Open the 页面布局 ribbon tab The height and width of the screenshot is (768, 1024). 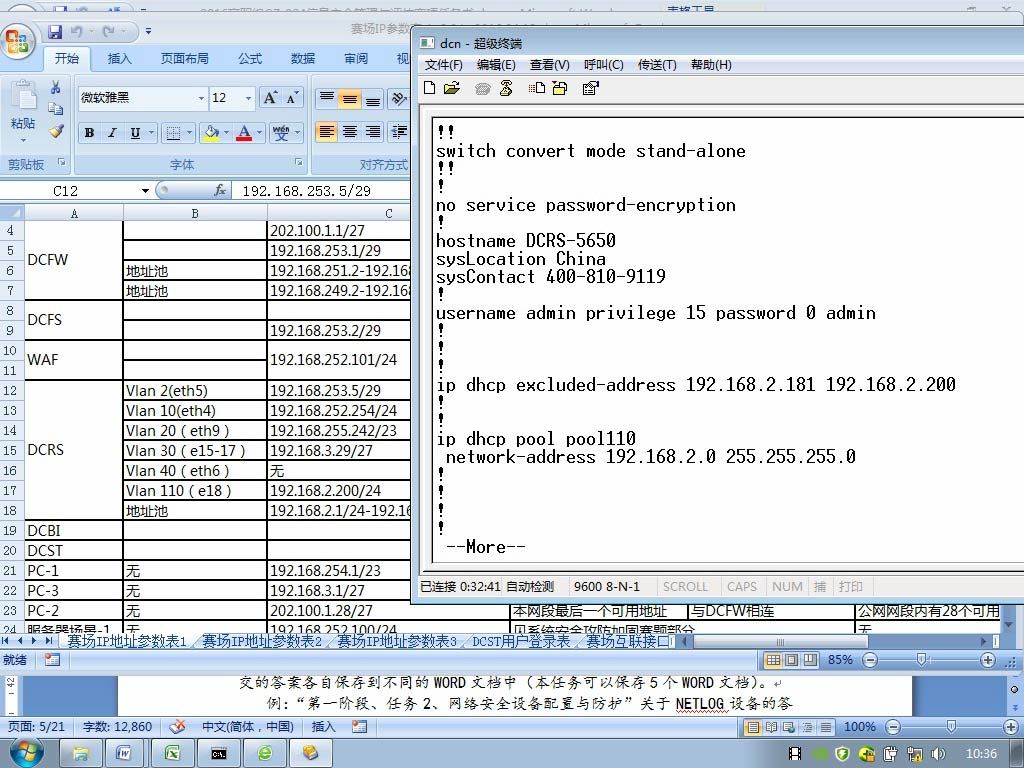pos(185,59)
